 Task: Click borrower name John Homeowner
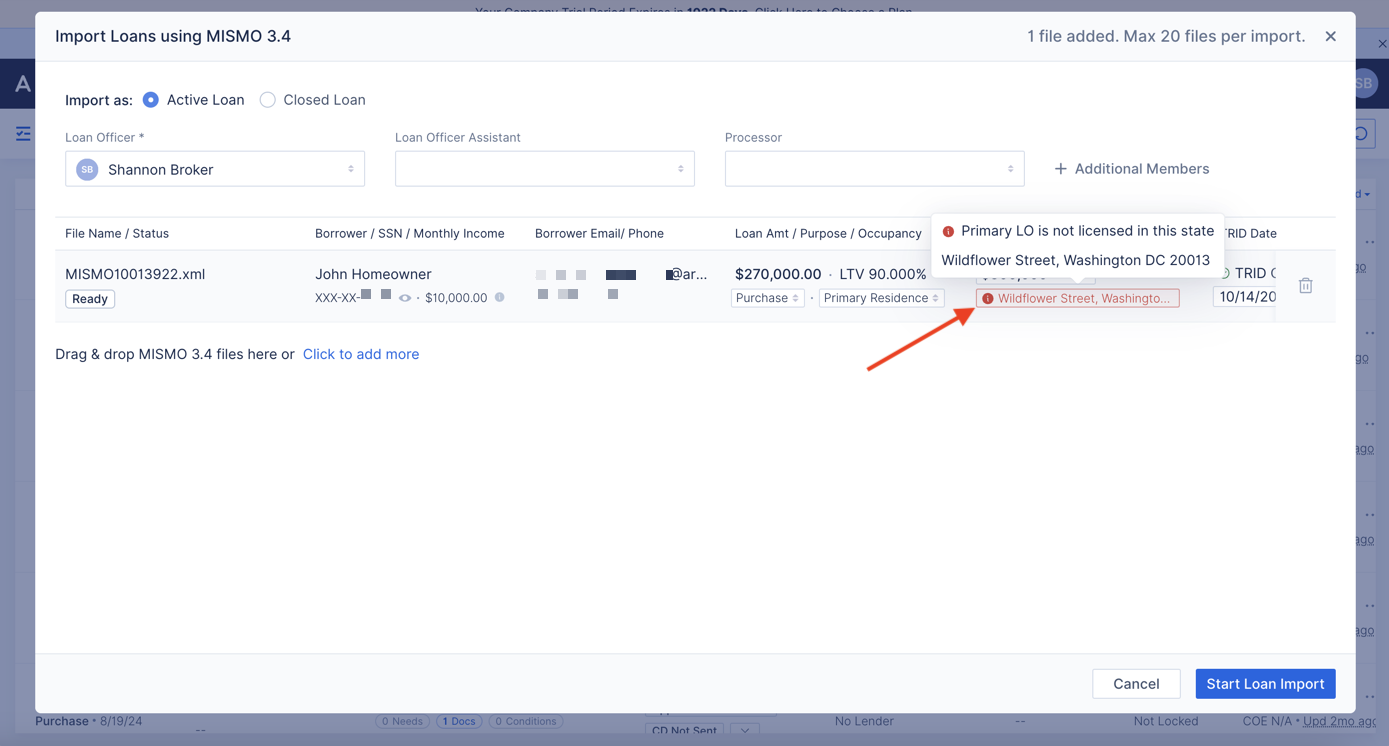pyautogui.click(x=373, y=274)
